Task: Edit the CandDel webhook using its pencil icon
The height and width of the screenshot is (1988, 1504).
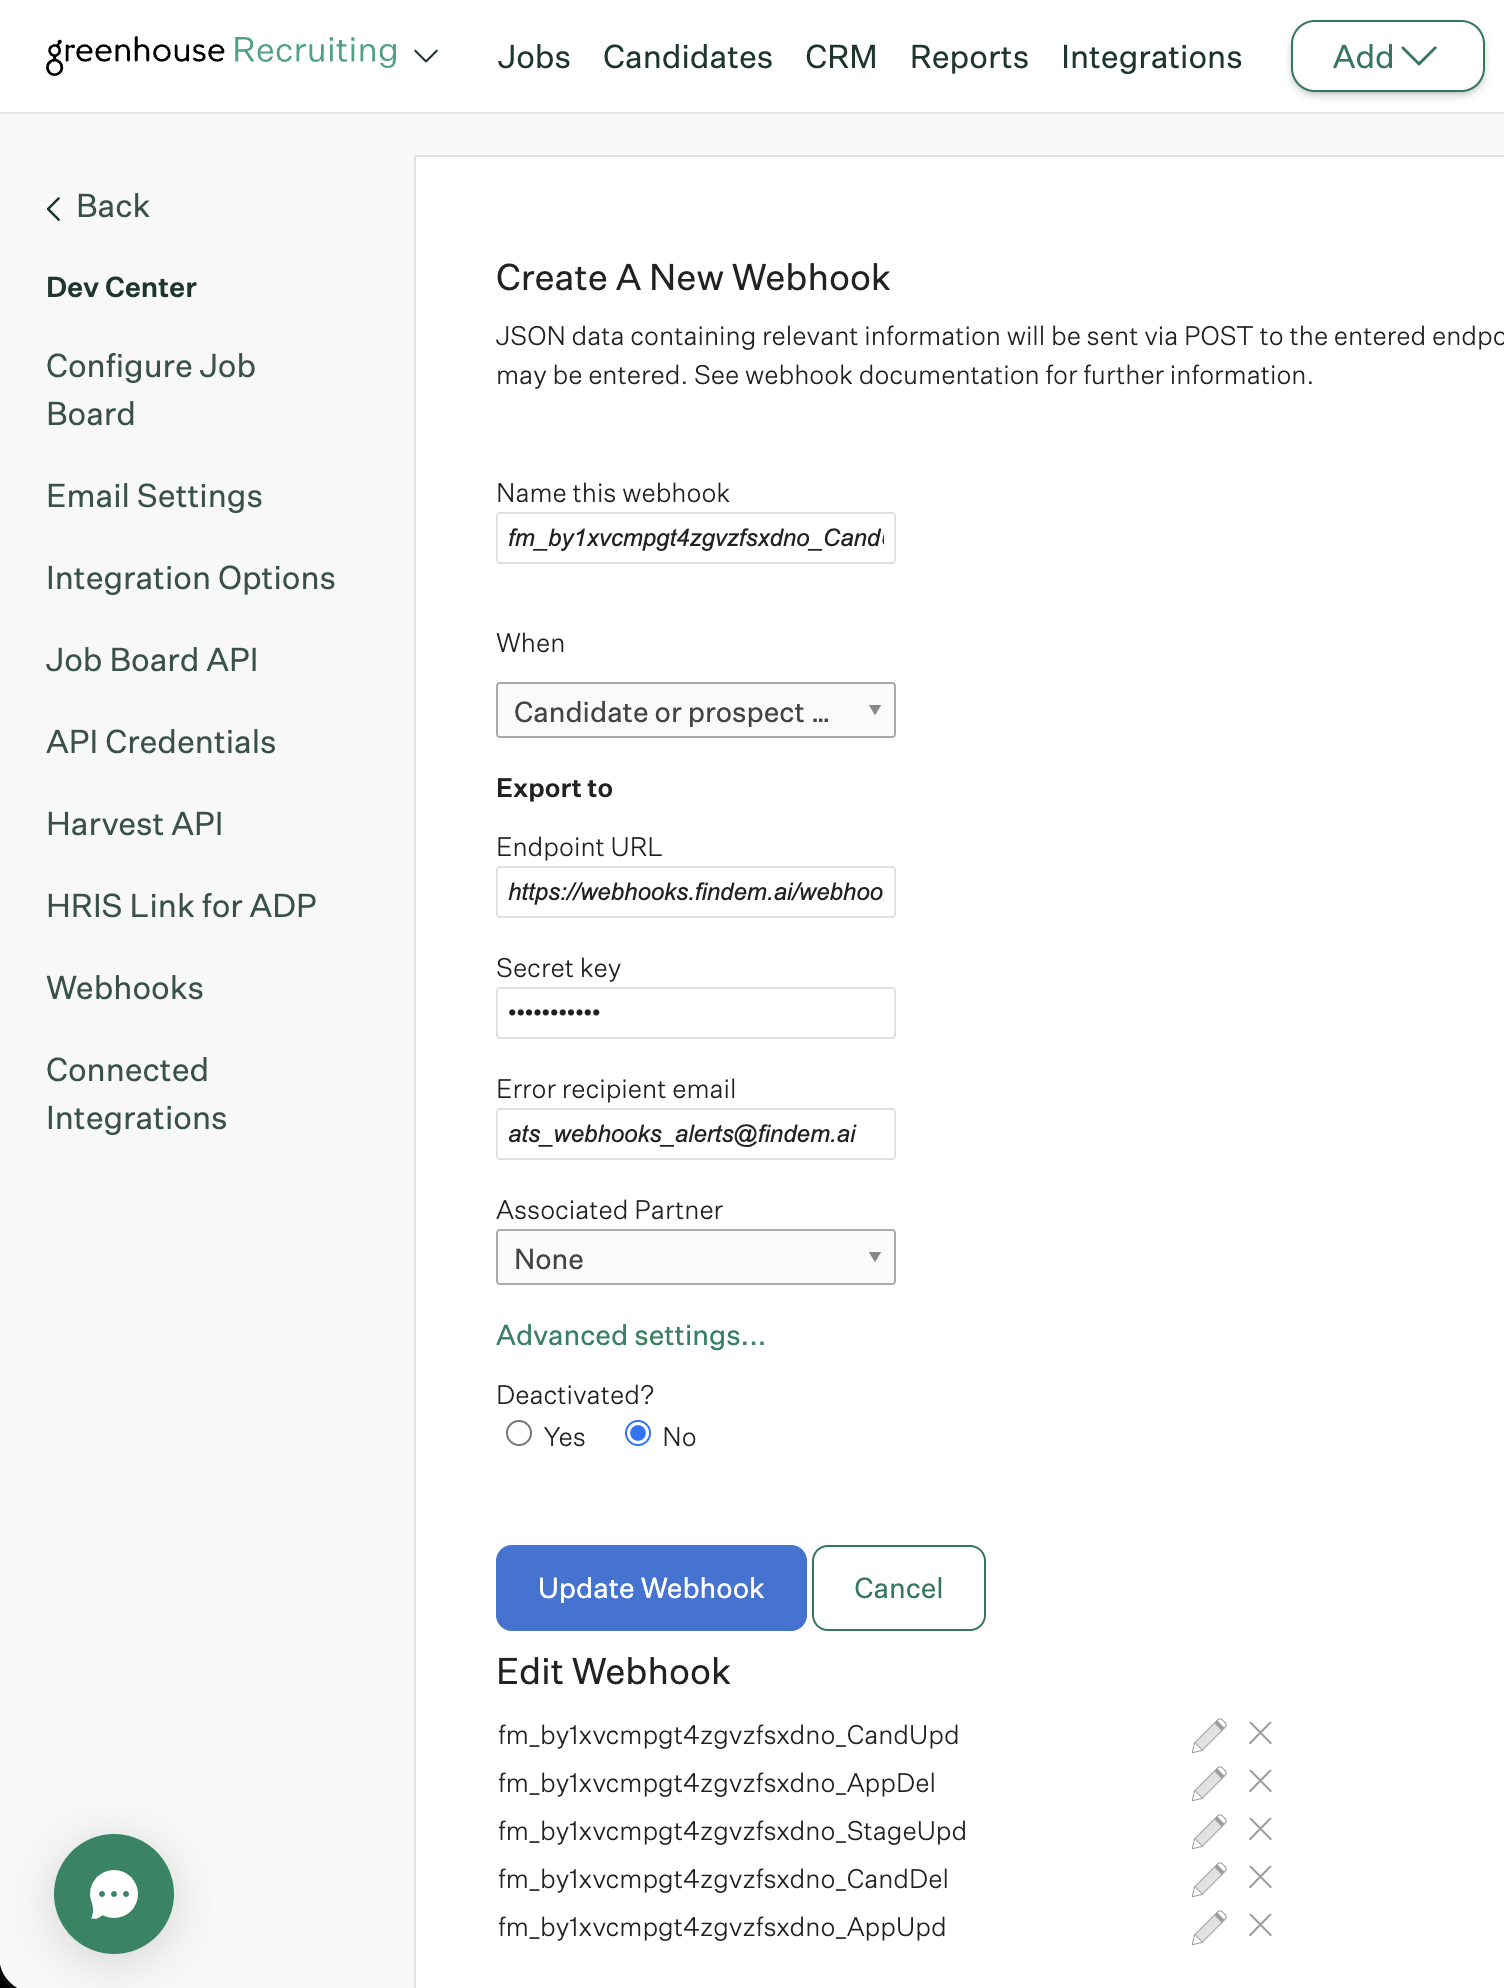Action: pyautogui.click(x=1209, y=1879)
